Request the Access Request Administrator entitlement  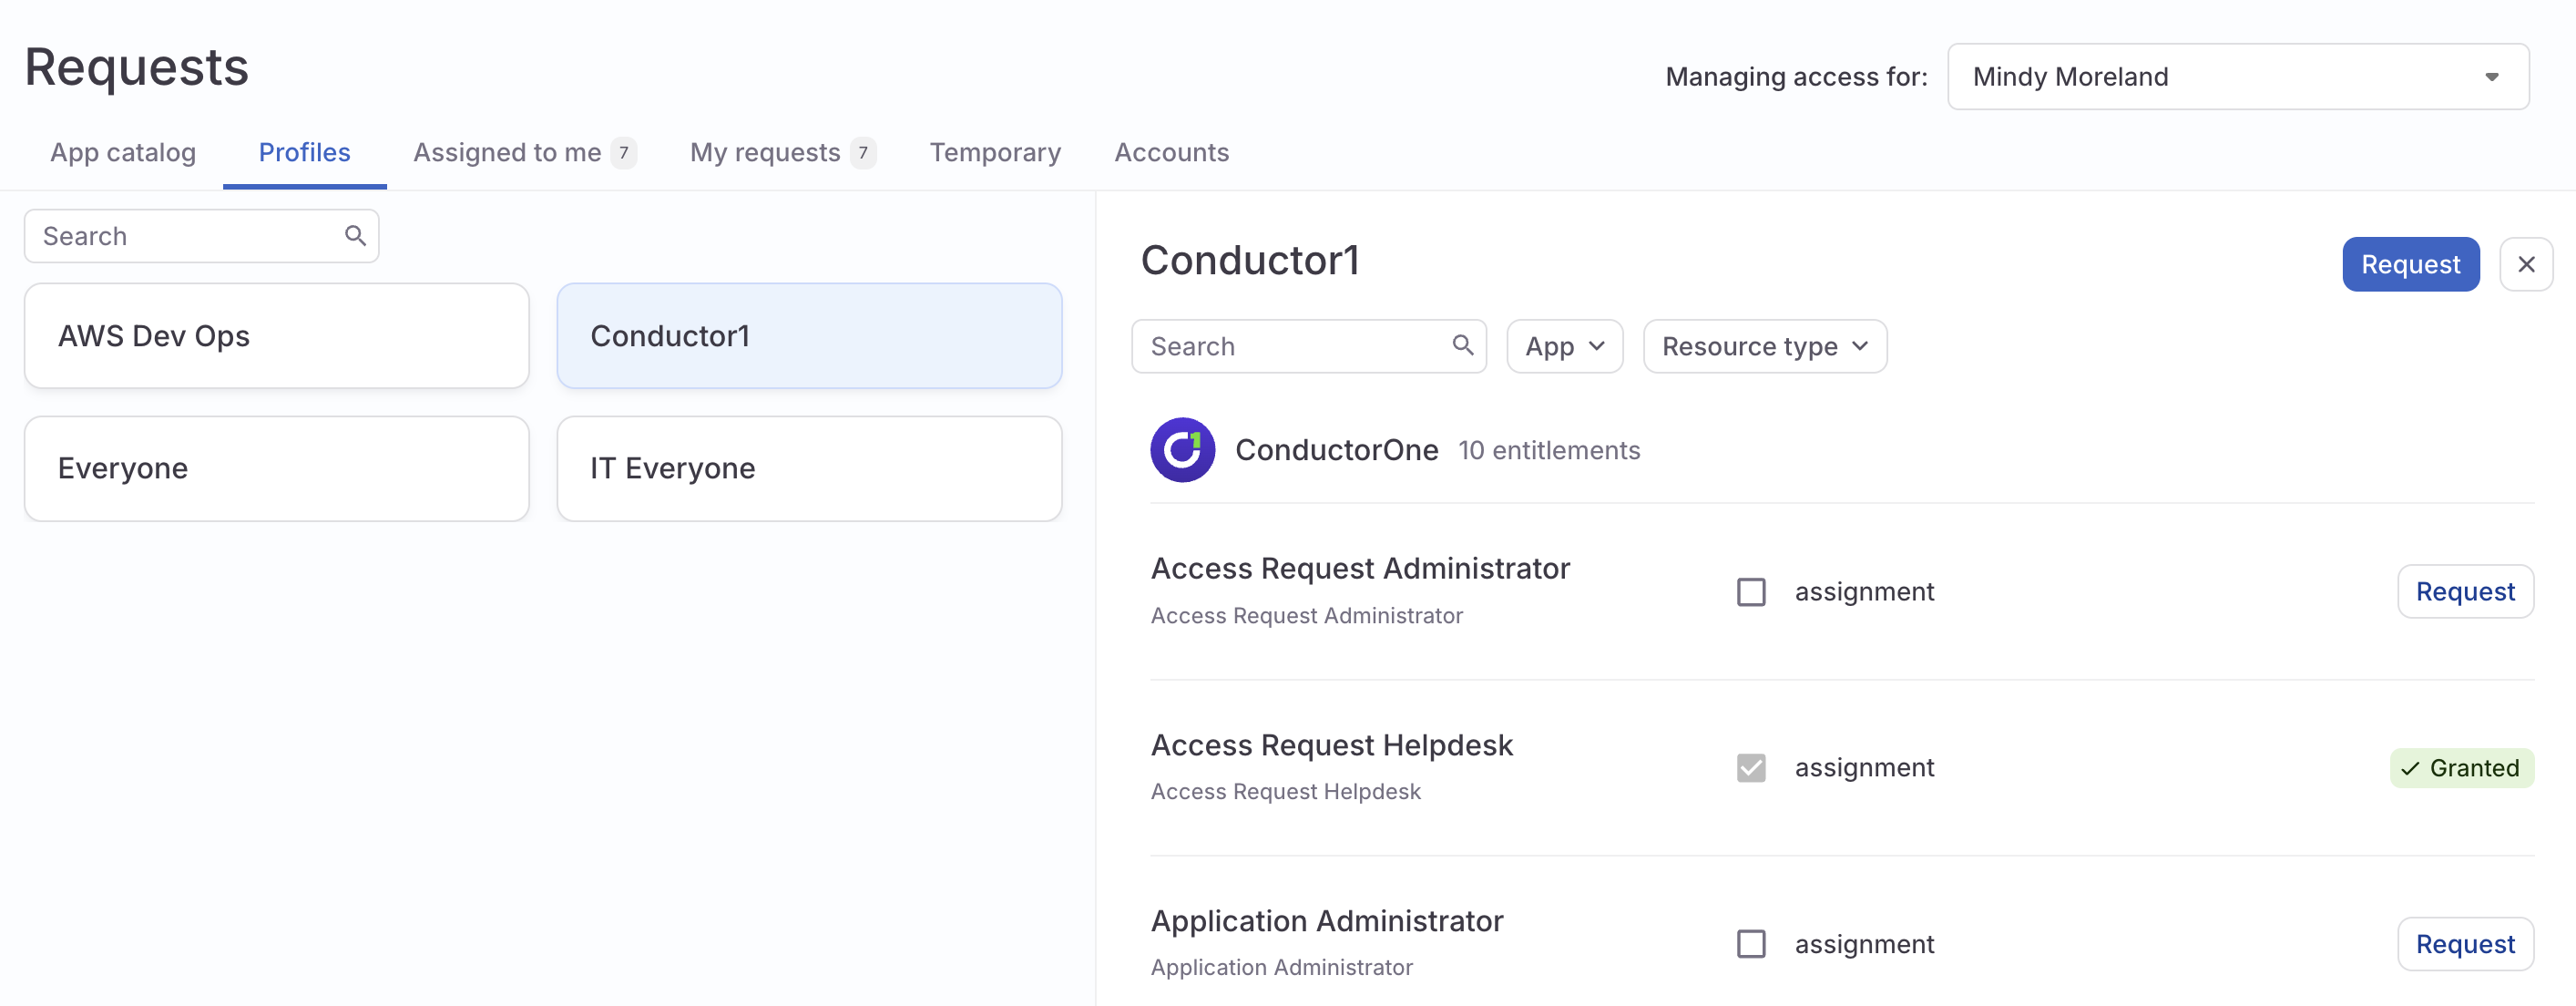point(2465,591)
